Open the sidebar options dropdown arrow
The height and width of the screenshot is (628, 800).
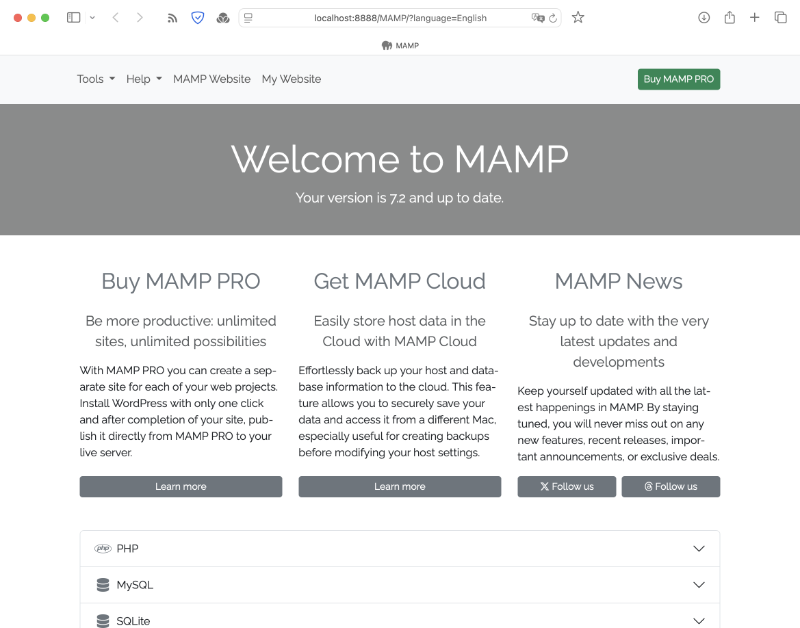92,18
